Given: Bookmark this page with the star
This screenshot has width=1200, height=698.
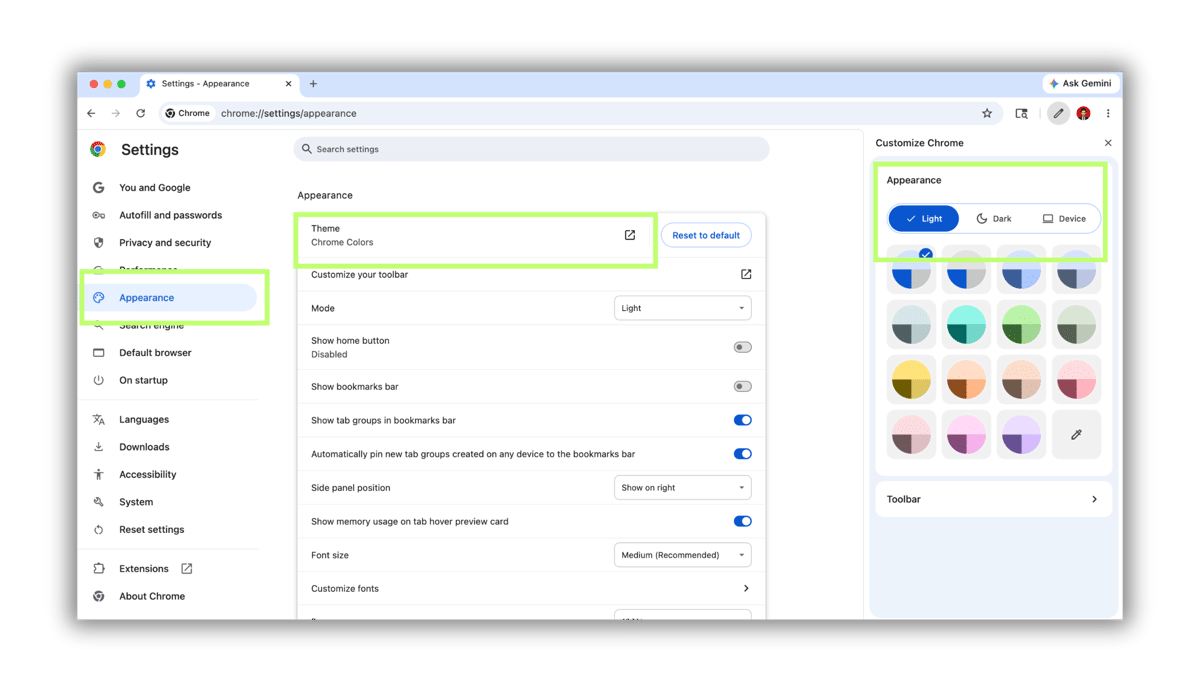Looking at the screenshot, I should [987, 113].
